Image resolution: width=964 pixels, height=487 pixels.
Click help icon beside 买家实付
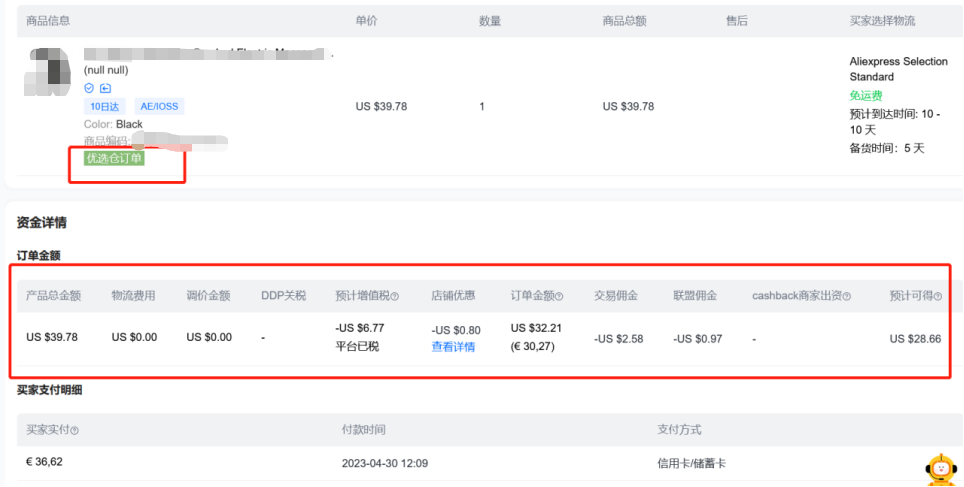75,430
